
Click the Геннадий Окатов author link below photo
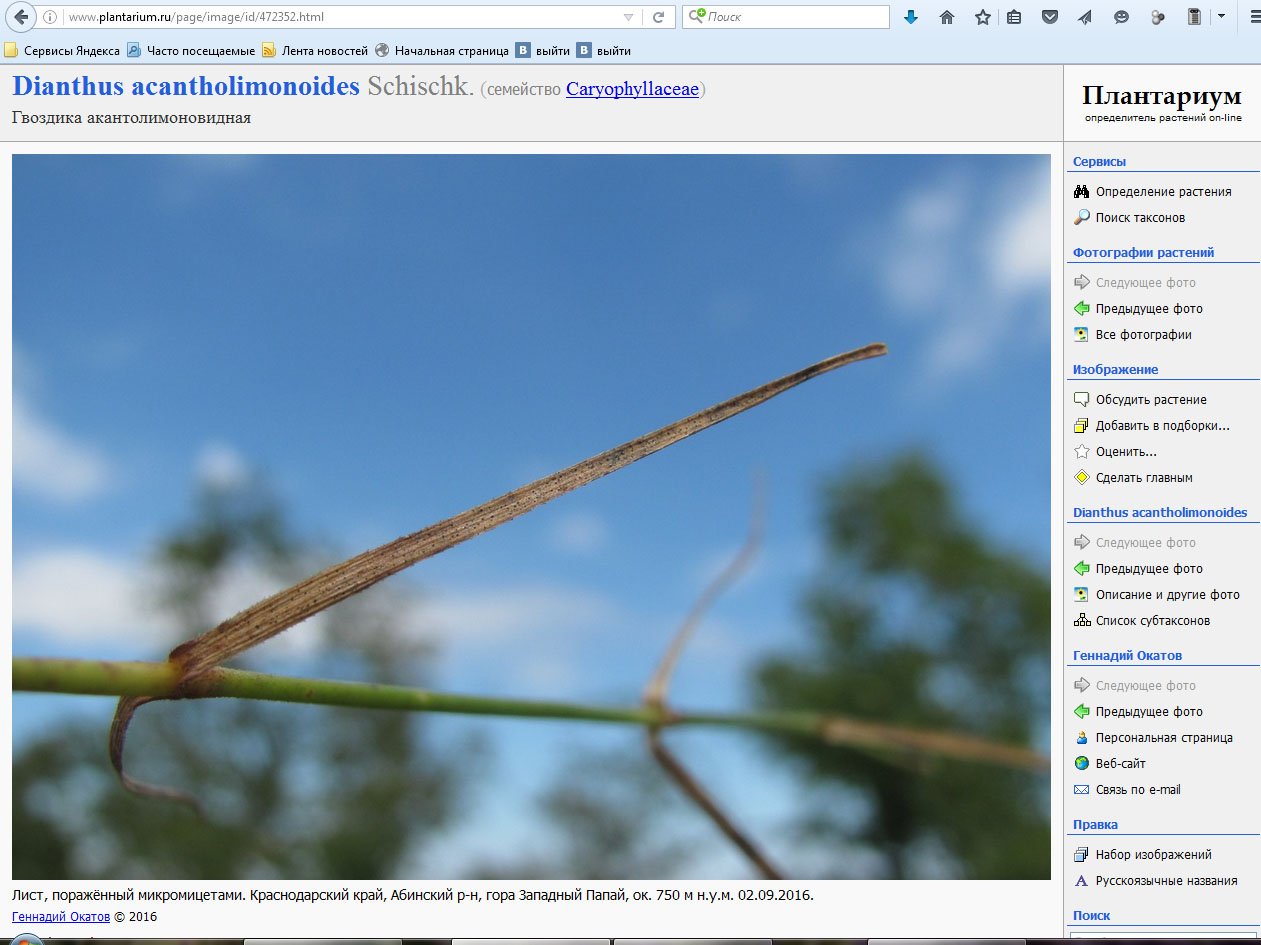pyautogui.click(x=60, y=916)
